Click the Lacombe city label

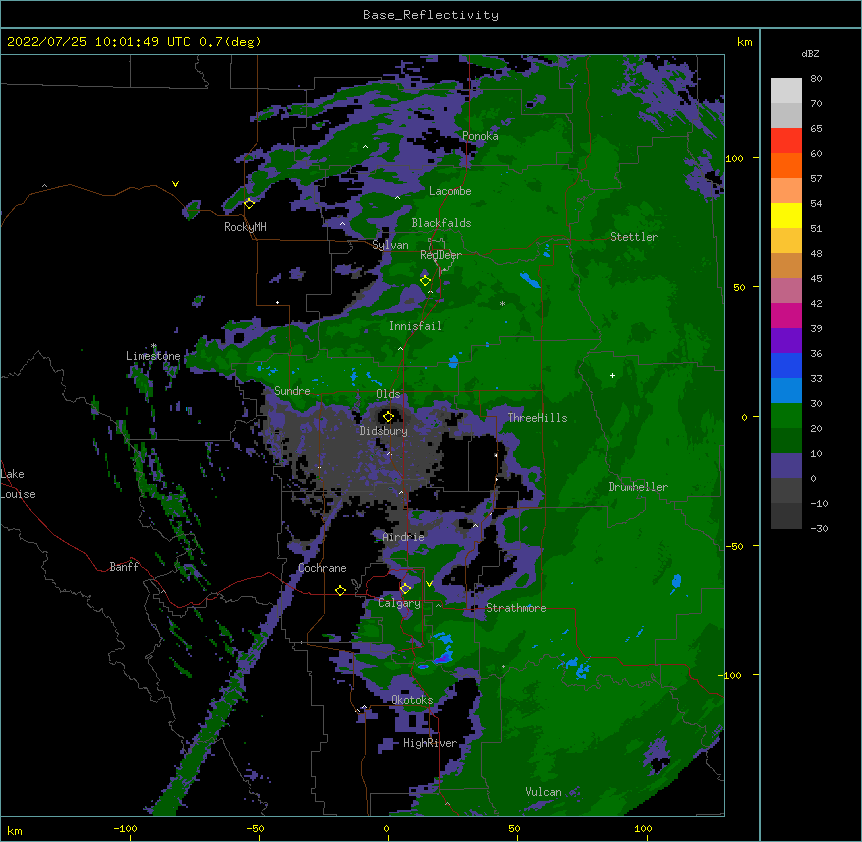click(450, 191)
